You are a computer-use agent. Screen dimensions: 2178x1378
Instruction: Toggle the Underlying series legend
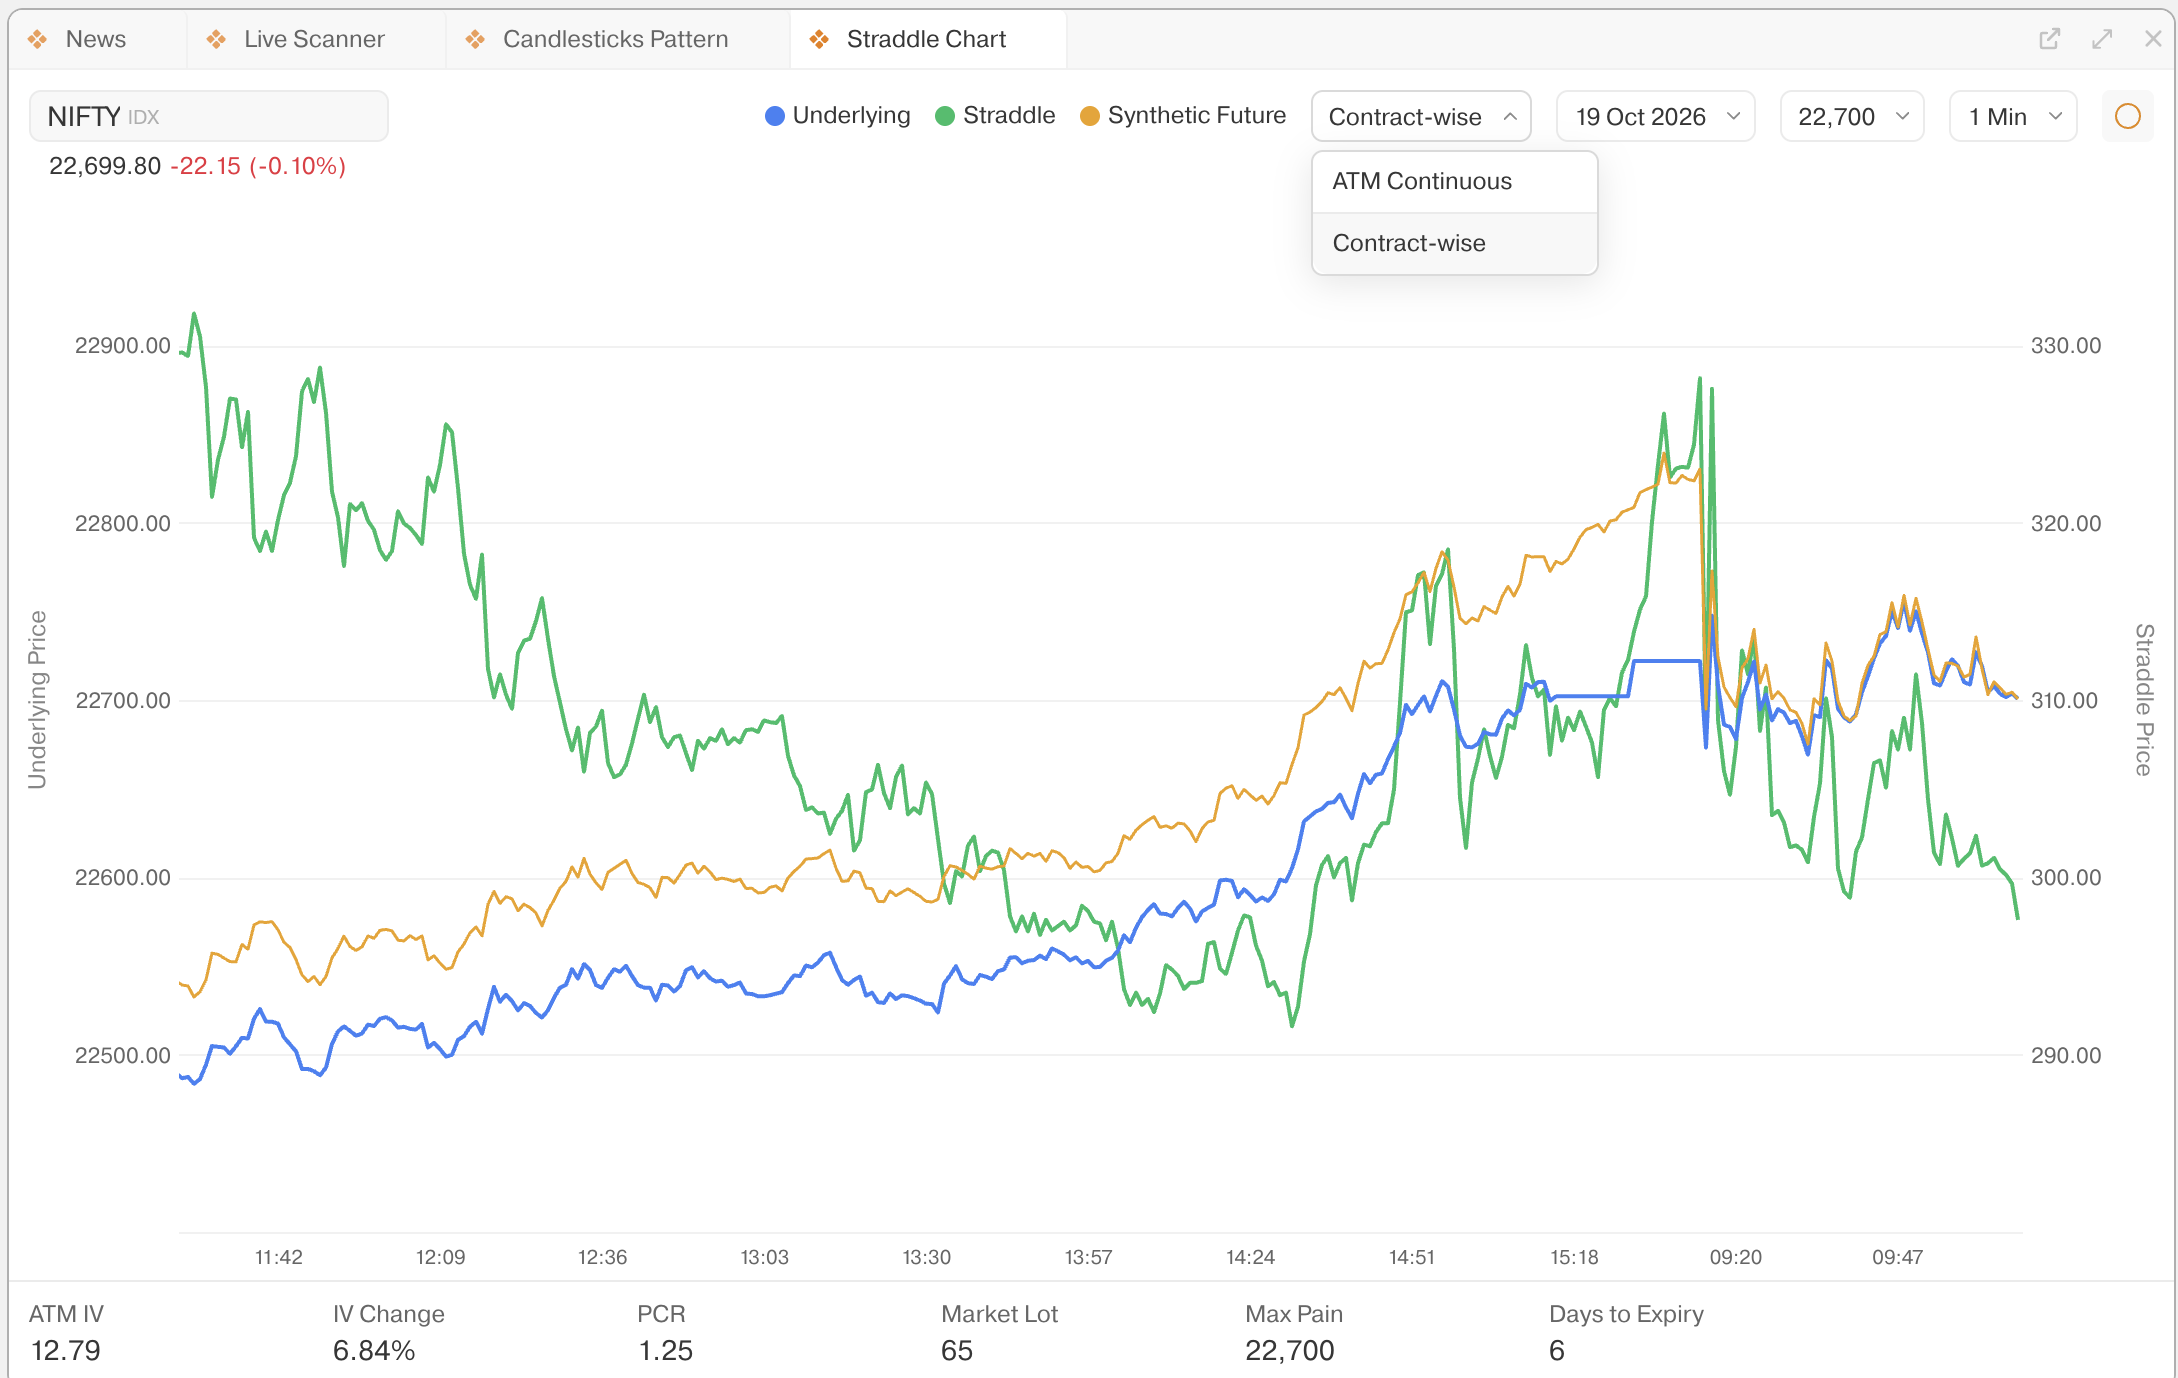[x=838, y=116]
